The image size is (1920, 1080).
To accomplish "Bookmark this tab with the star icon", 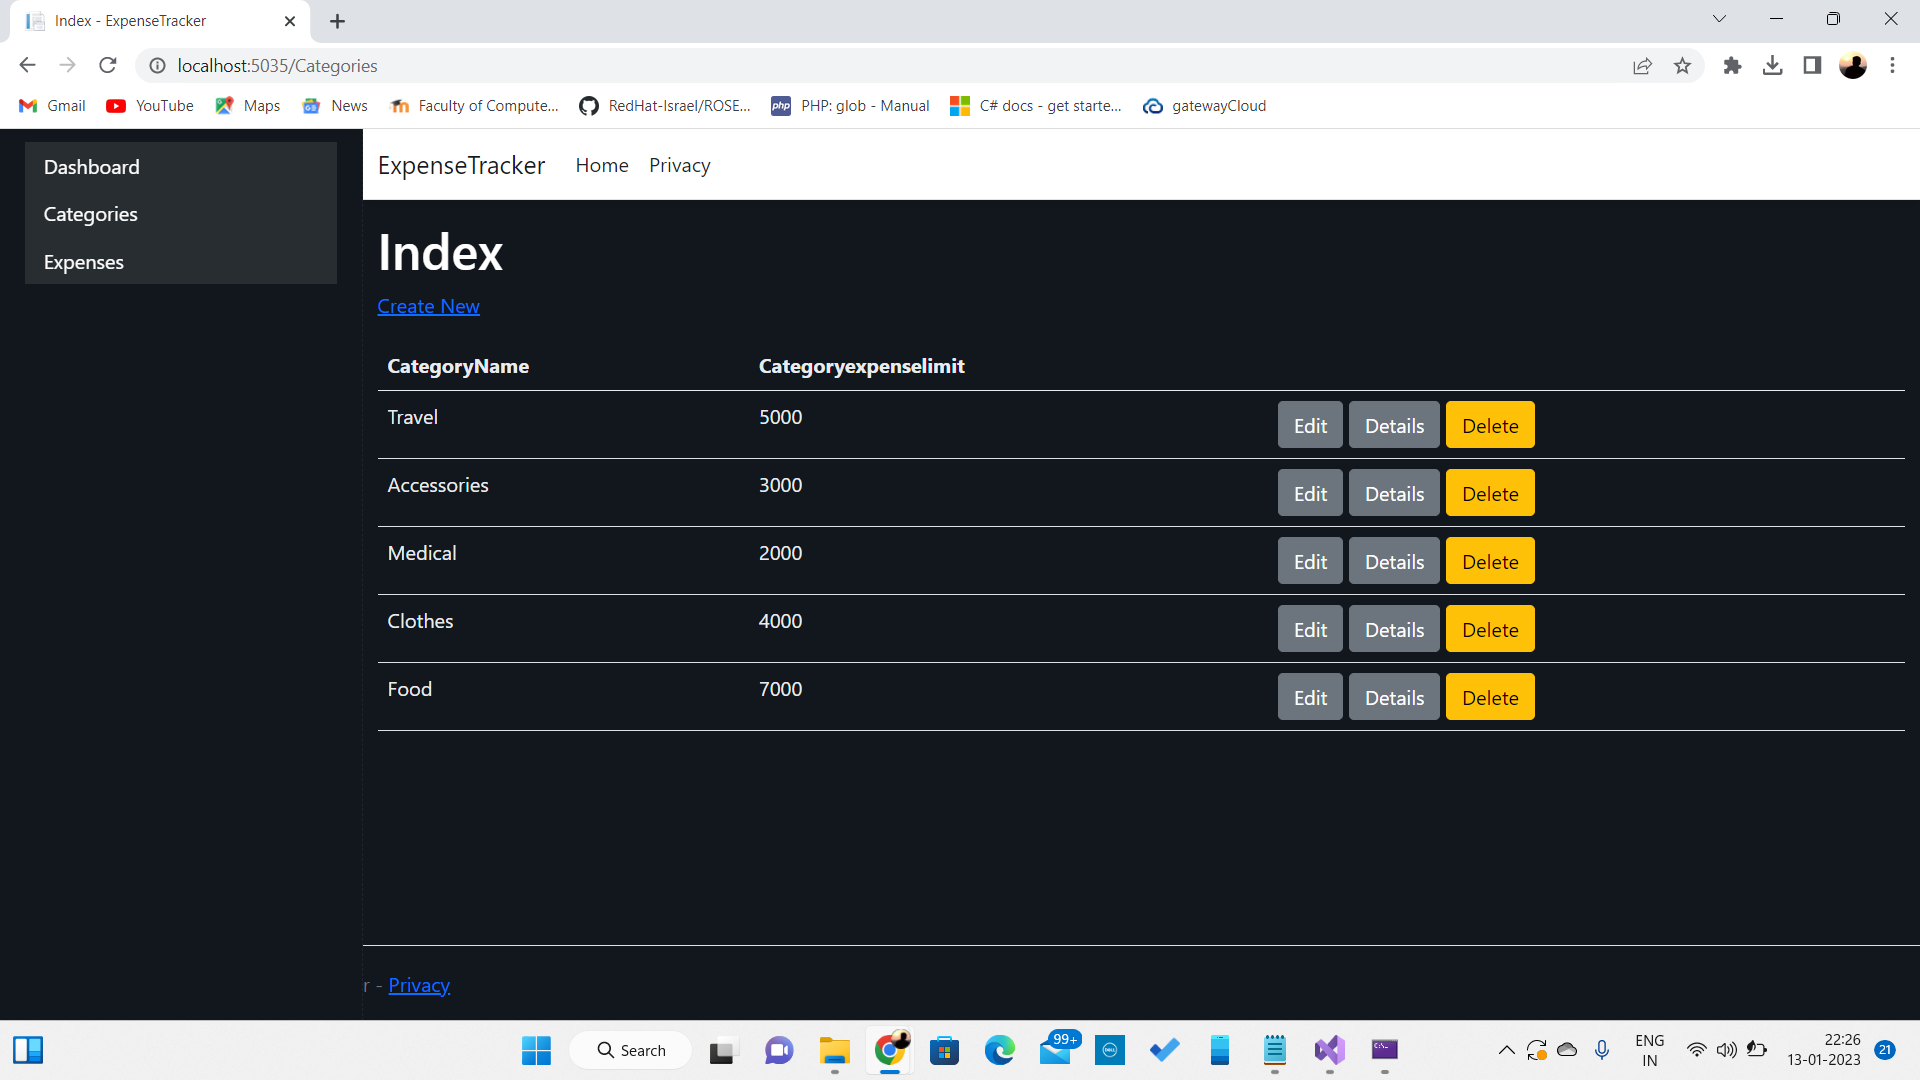I will pyautogui.click(x=1682, y=65).
